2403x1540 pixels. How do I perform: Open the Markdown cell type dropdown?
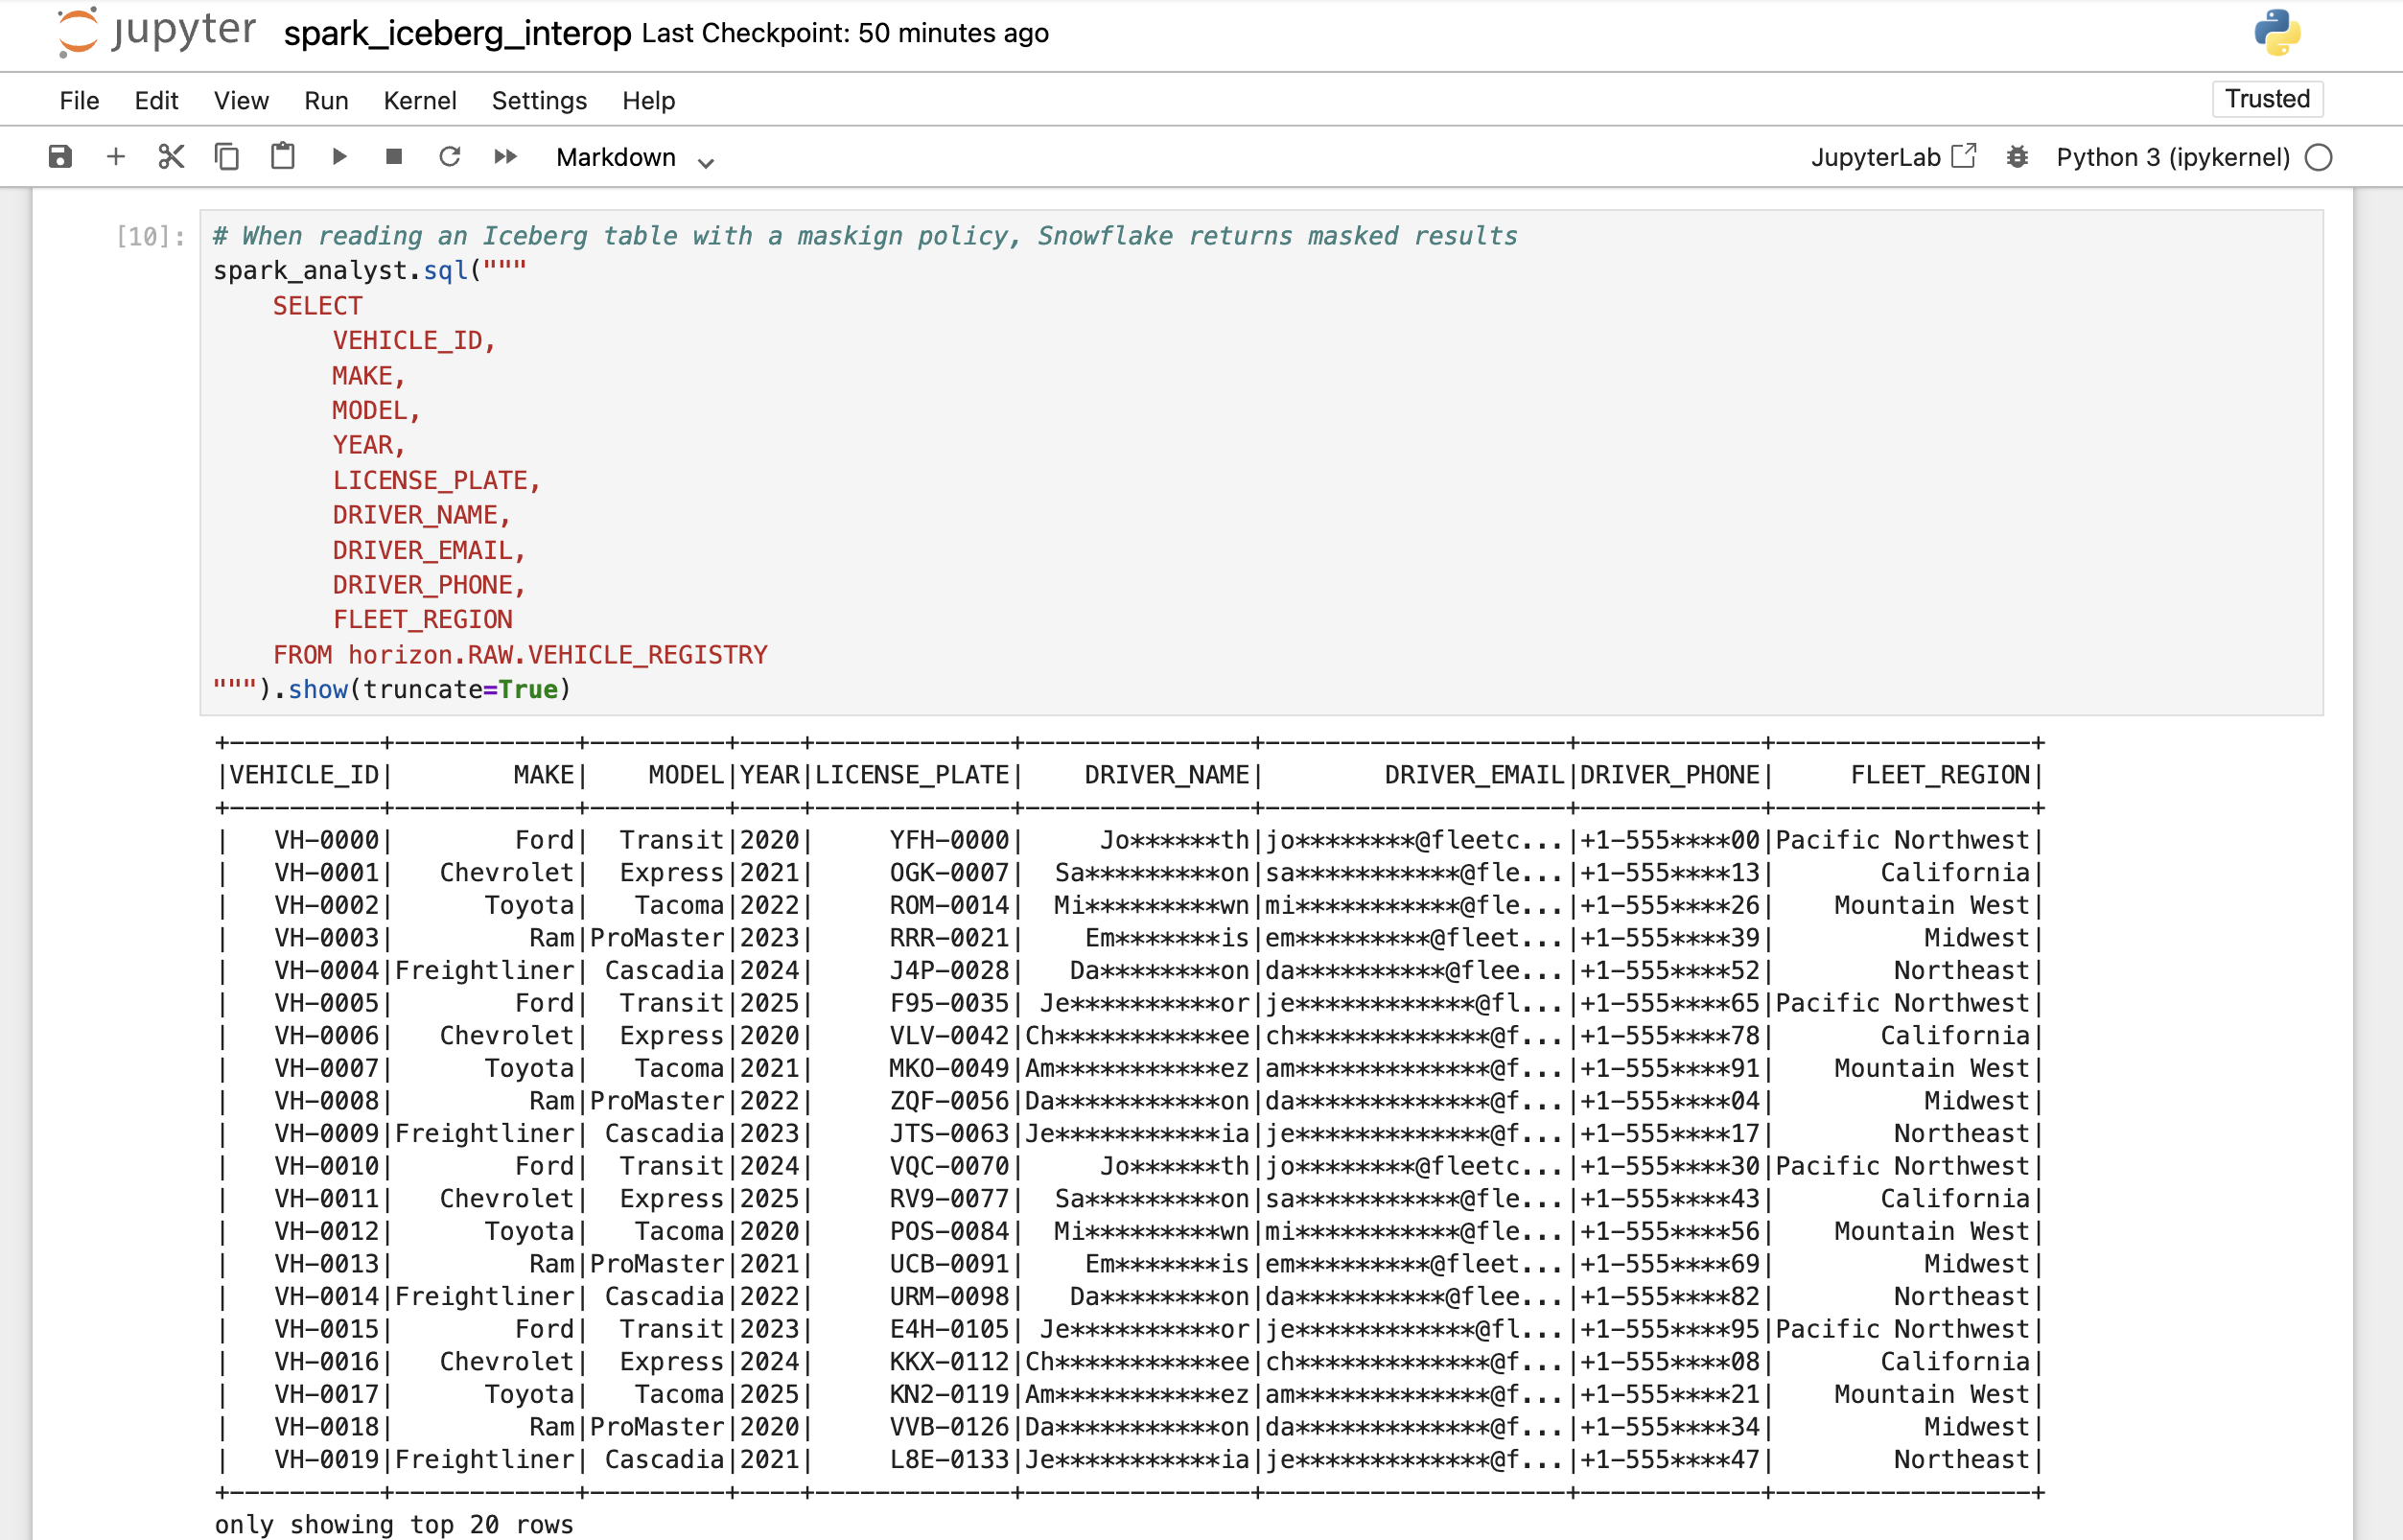(635, 158)
